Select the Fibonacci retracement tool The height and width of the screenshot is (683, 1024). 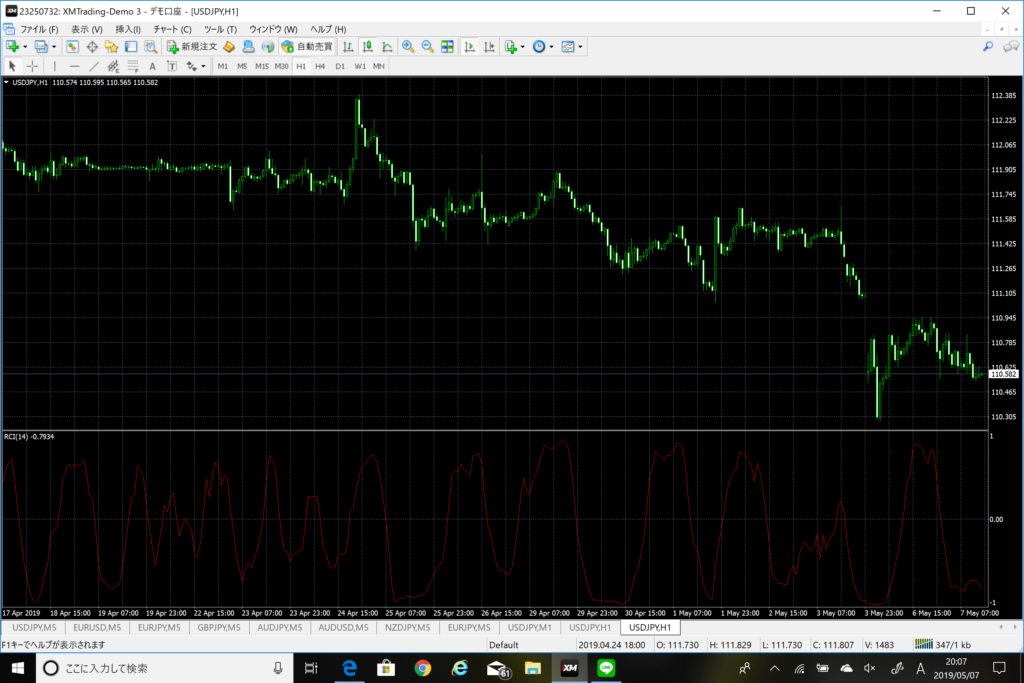pos(133,66)
